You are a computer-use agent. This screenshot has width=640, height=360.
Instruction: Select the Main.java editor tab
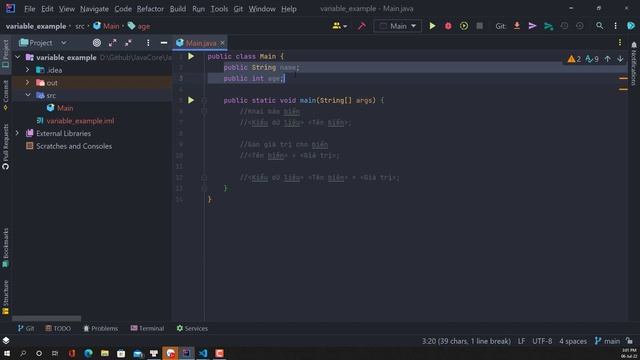(x=199, y=43)
